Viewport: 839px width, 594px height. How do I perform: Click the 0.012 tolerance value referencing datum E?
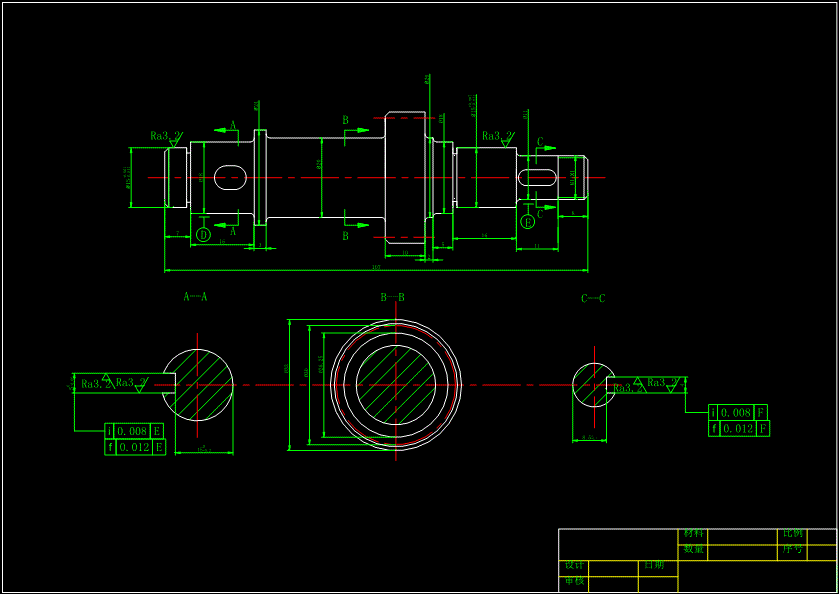134,447
